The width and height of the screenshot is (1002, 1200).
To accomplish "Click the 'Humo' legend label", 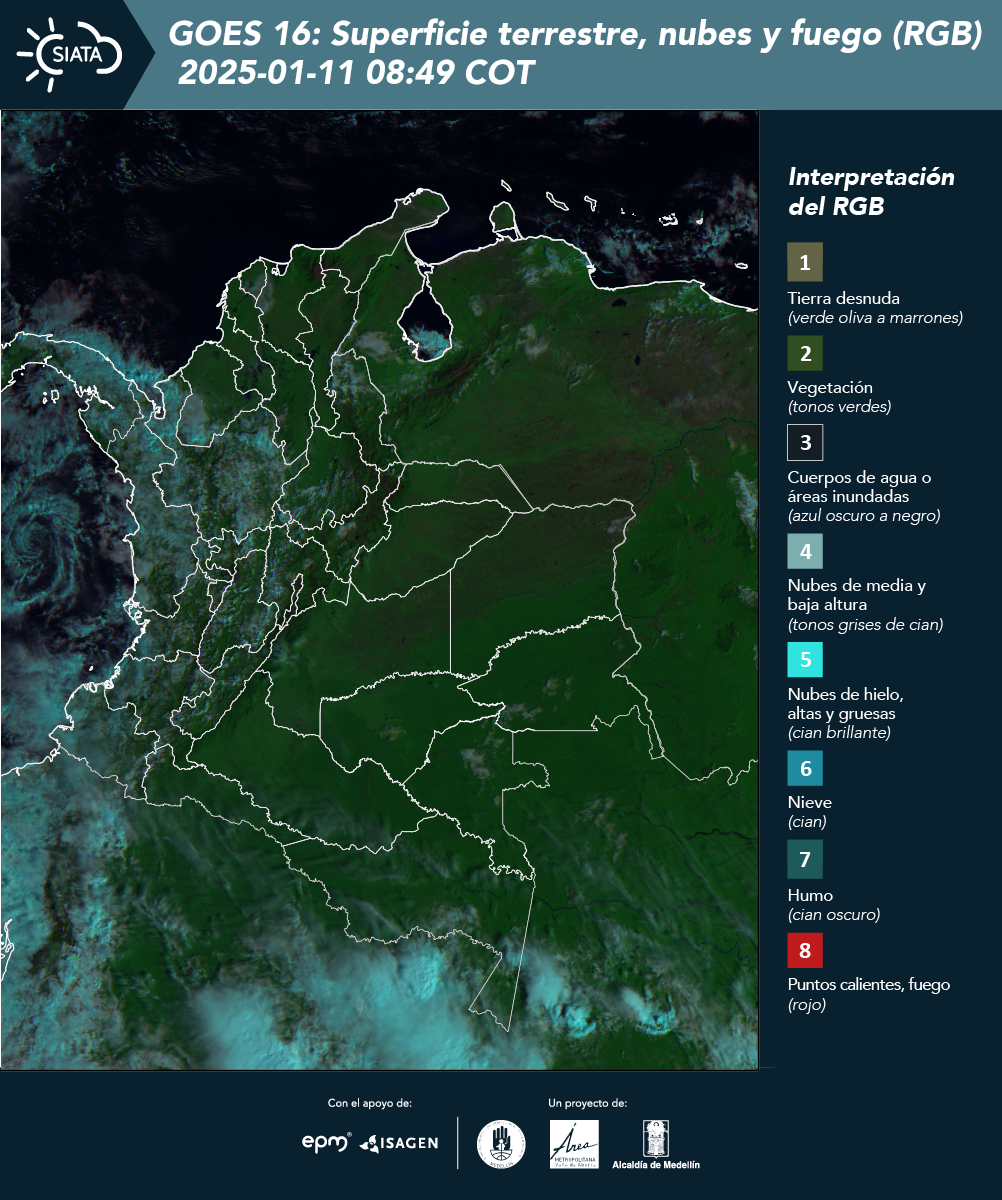I will click(x=810, y=895).
